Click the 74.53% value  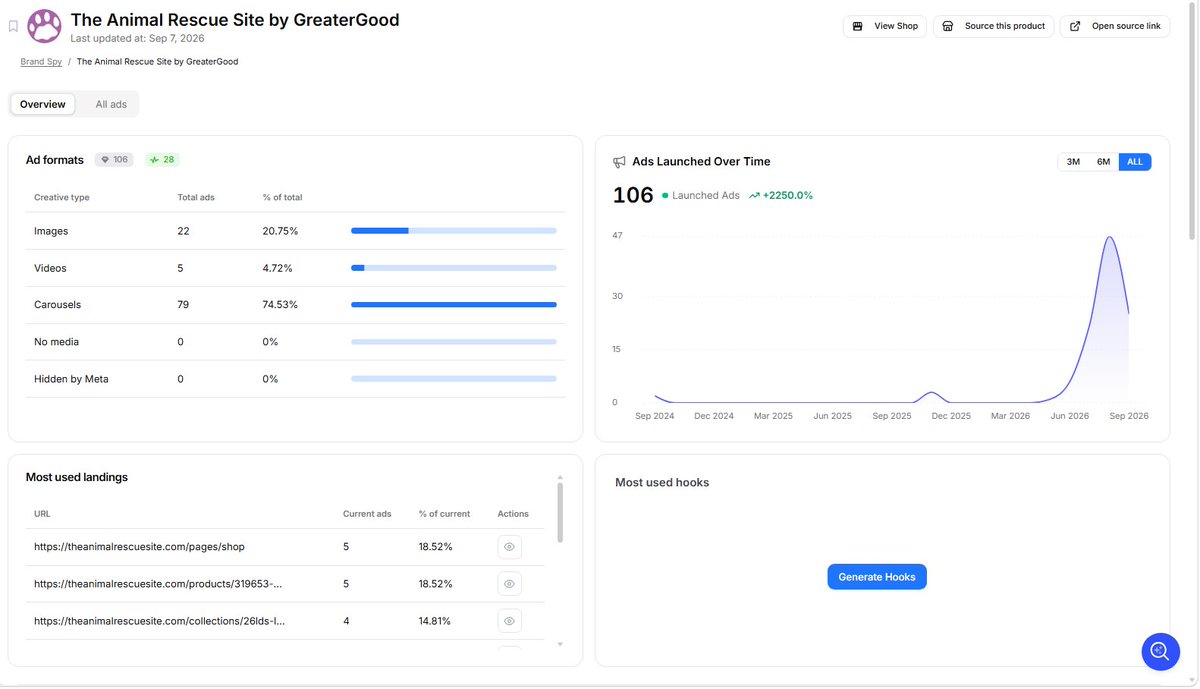pyautogui.click(x=280, y=305)
